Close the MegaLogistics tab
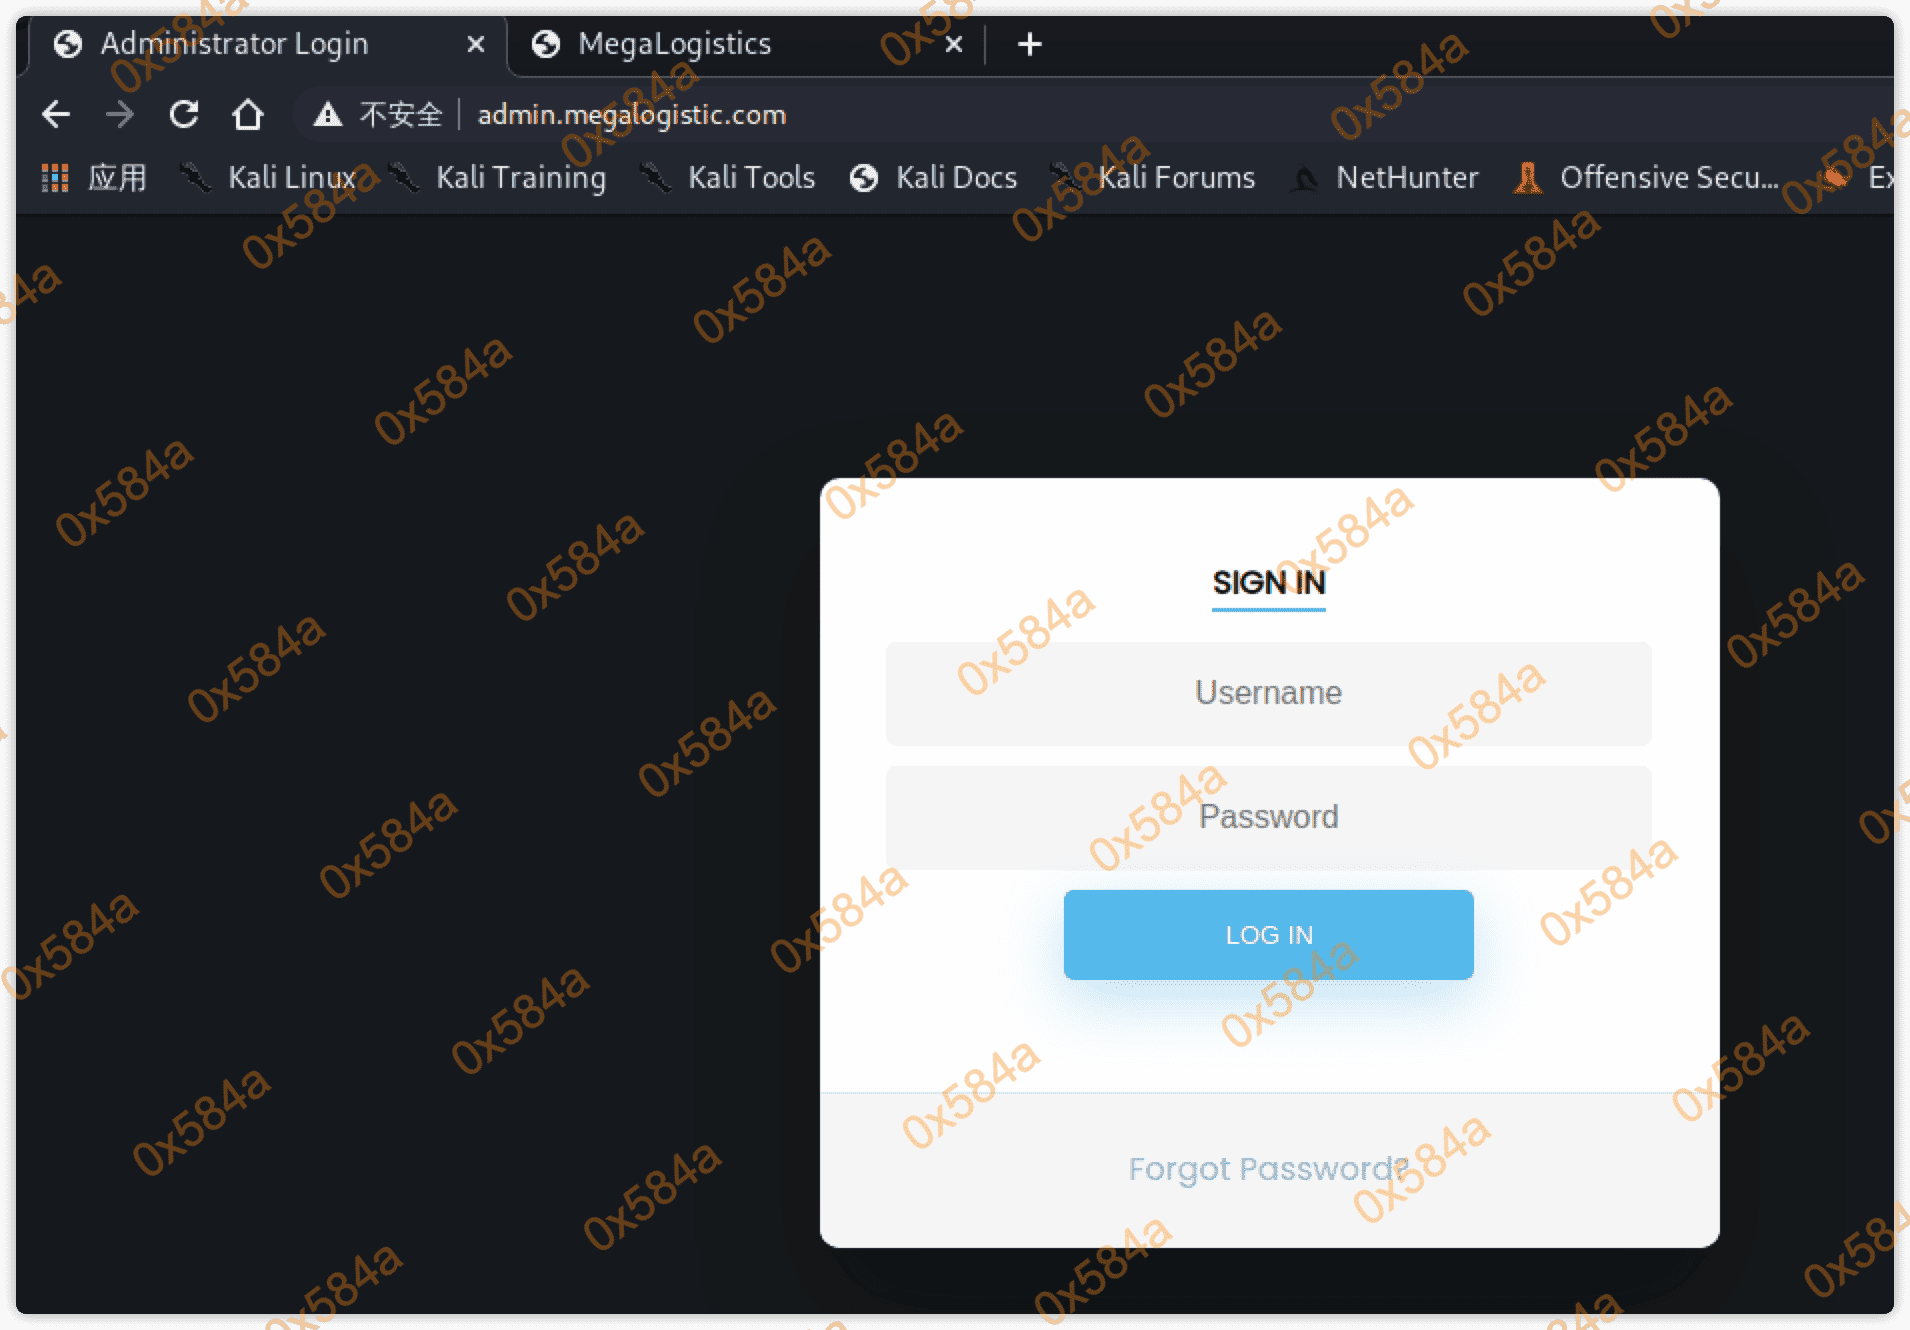 pyautogui.click(x=954, y=44)
